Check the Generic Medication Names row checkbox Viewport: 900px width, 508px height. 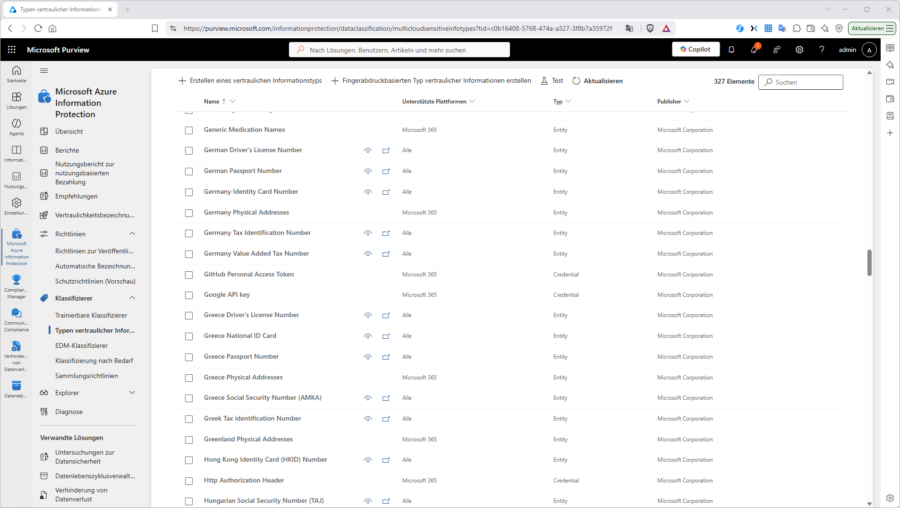pos(189,130)
